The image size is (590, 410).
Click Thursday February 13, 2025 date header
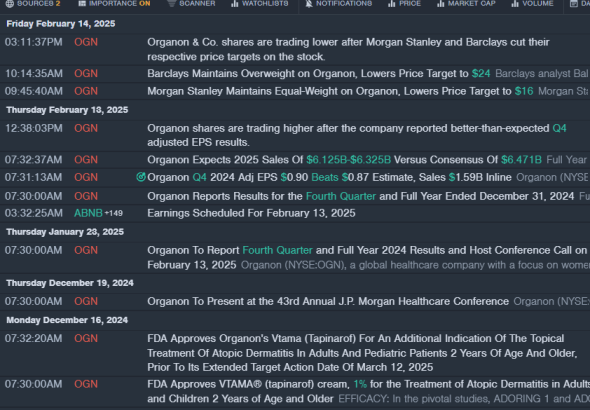67,110
